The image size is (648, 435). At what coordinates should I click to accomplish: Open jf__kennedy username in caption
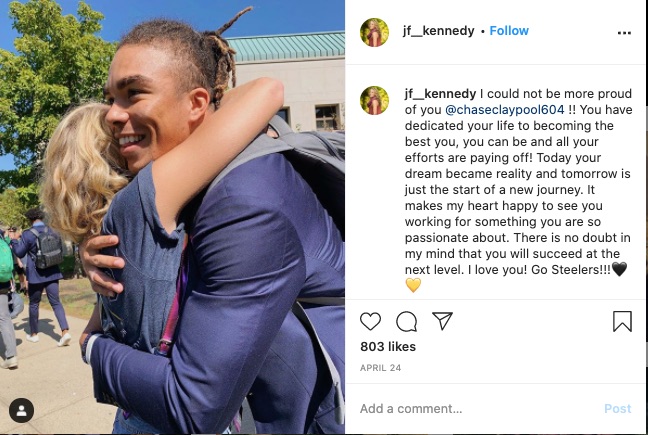click(440, 94)
